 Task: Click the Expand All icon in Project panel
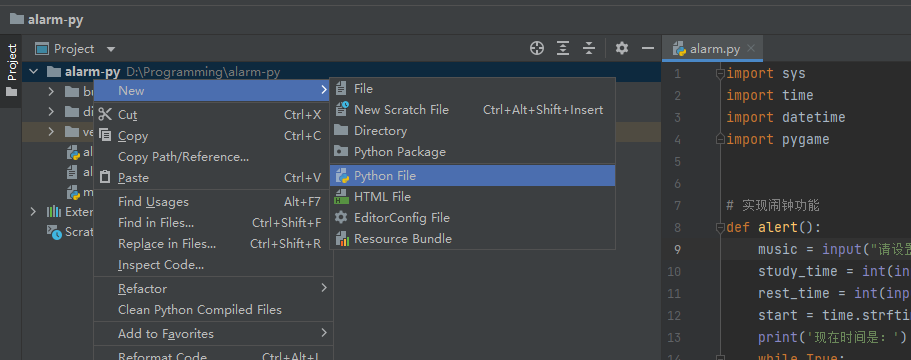(563, 48)
